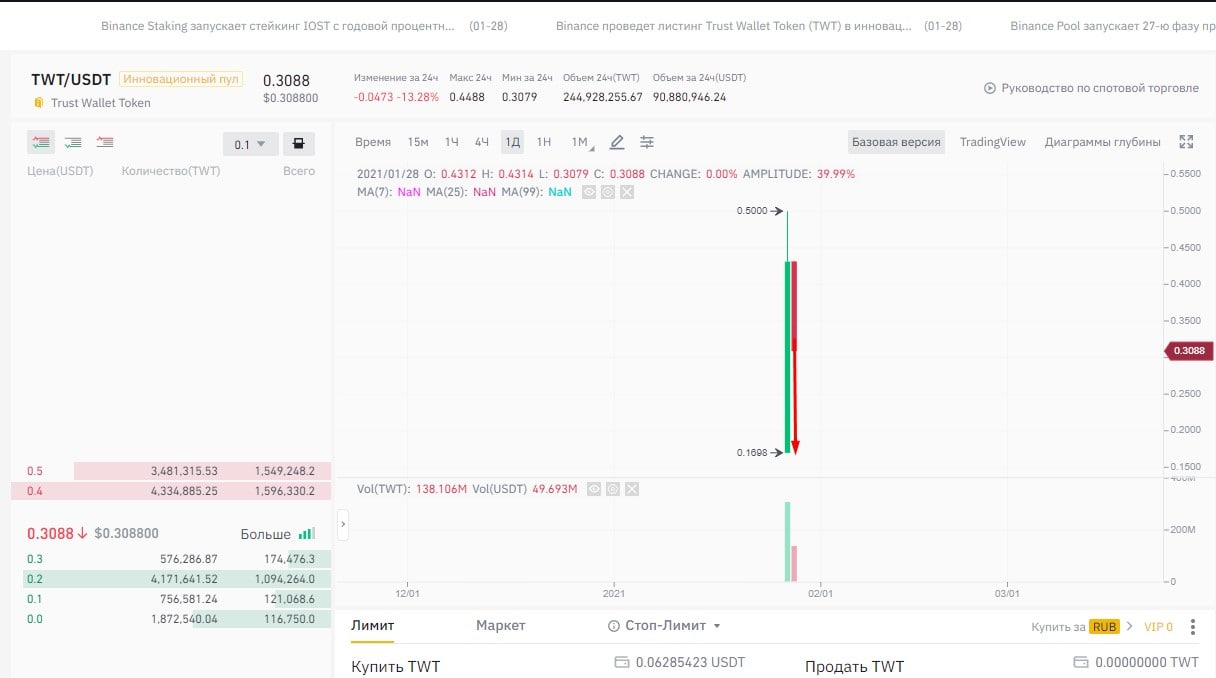Click the green volume bar
The image size is (1216, 678).
point(788,541)
